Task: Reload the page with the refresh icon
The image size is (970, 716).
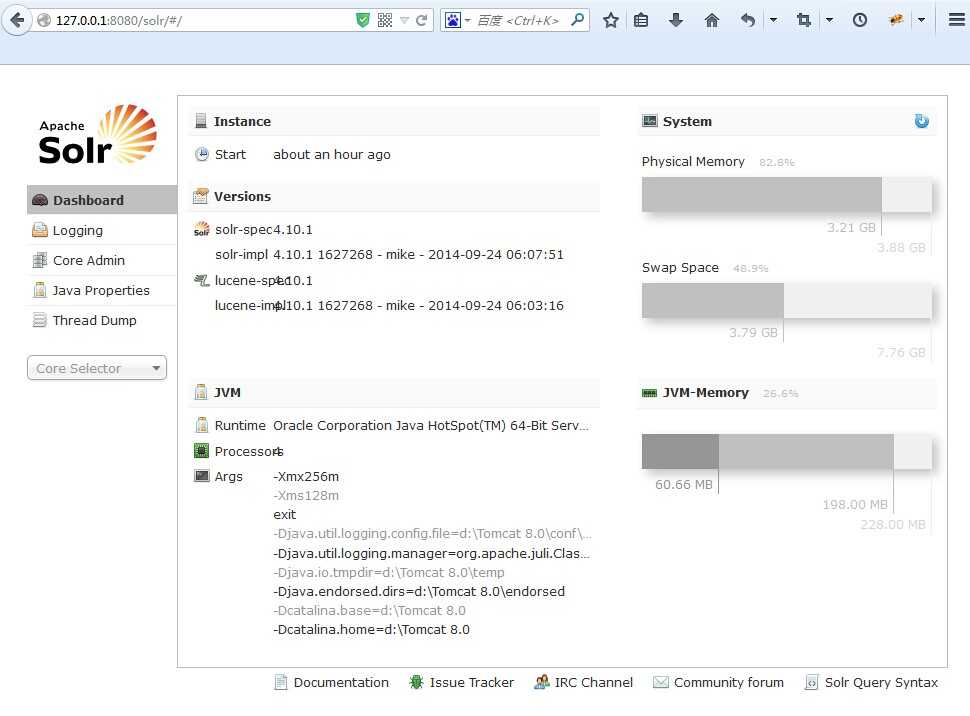Action: pos(422,20)
